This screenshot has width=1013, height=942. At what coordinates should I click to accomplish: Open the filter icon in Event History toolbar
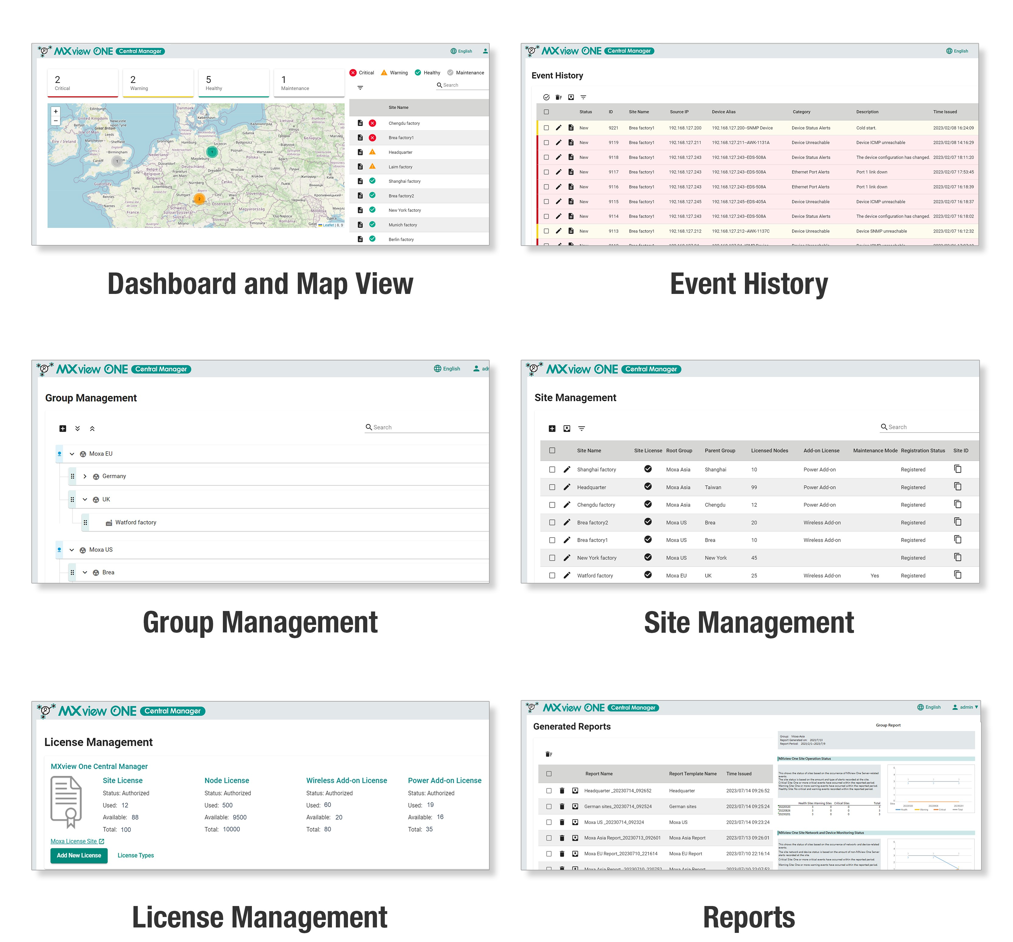click(582, 97)
